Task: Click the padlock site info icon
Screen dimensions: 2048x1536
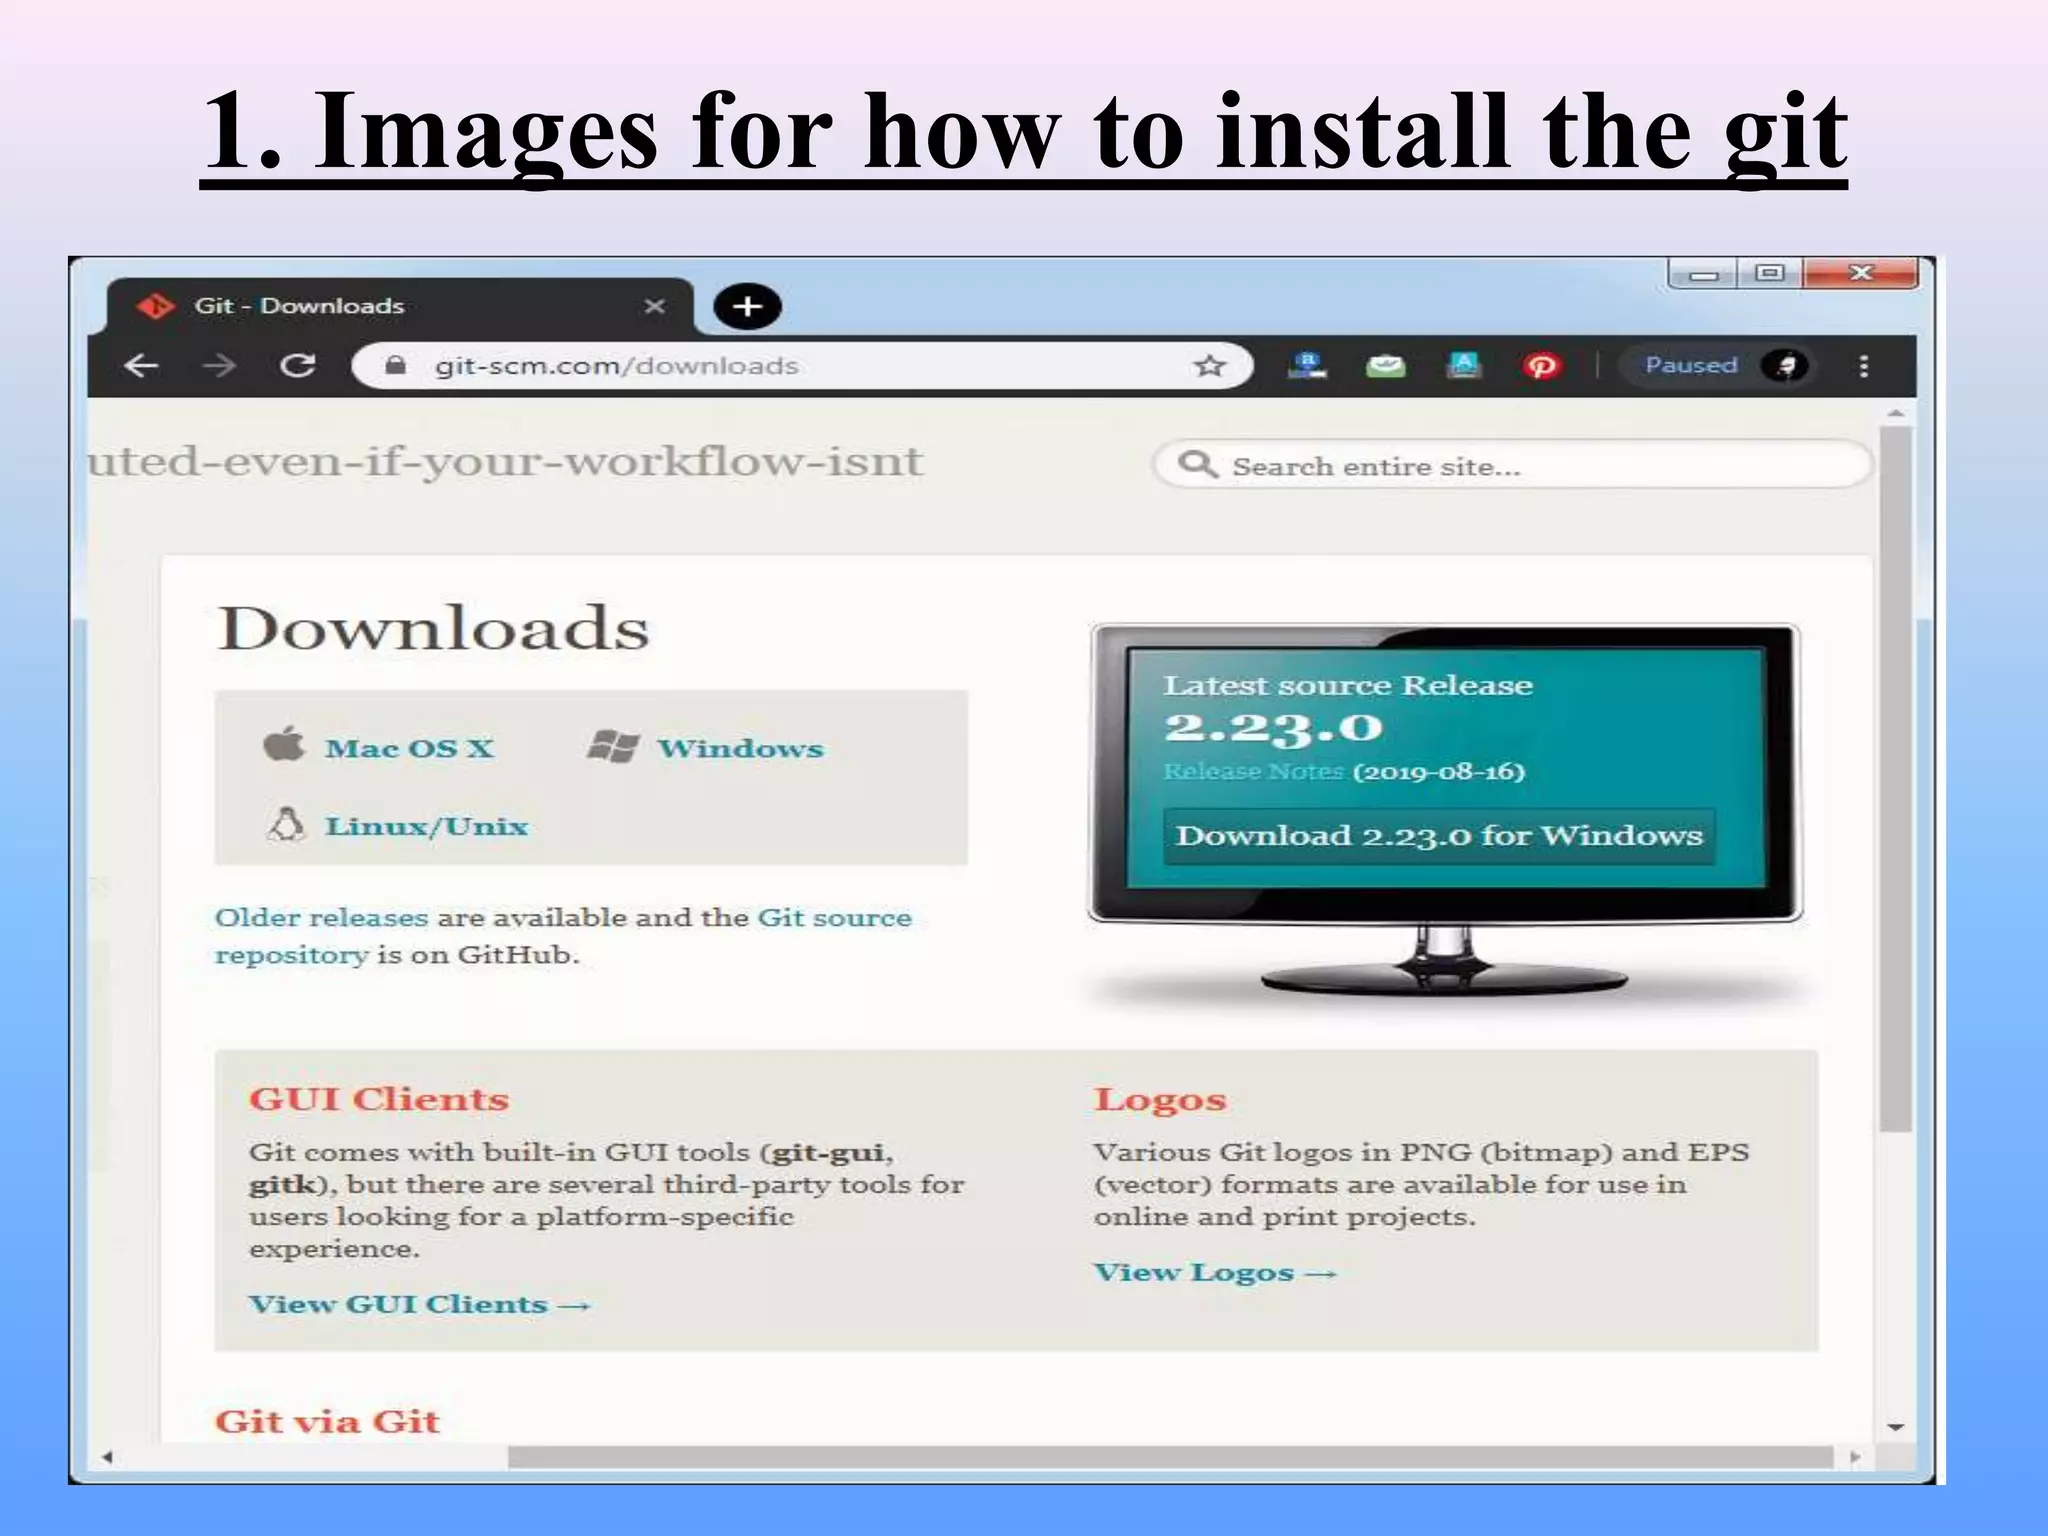Action: [396, 366]
